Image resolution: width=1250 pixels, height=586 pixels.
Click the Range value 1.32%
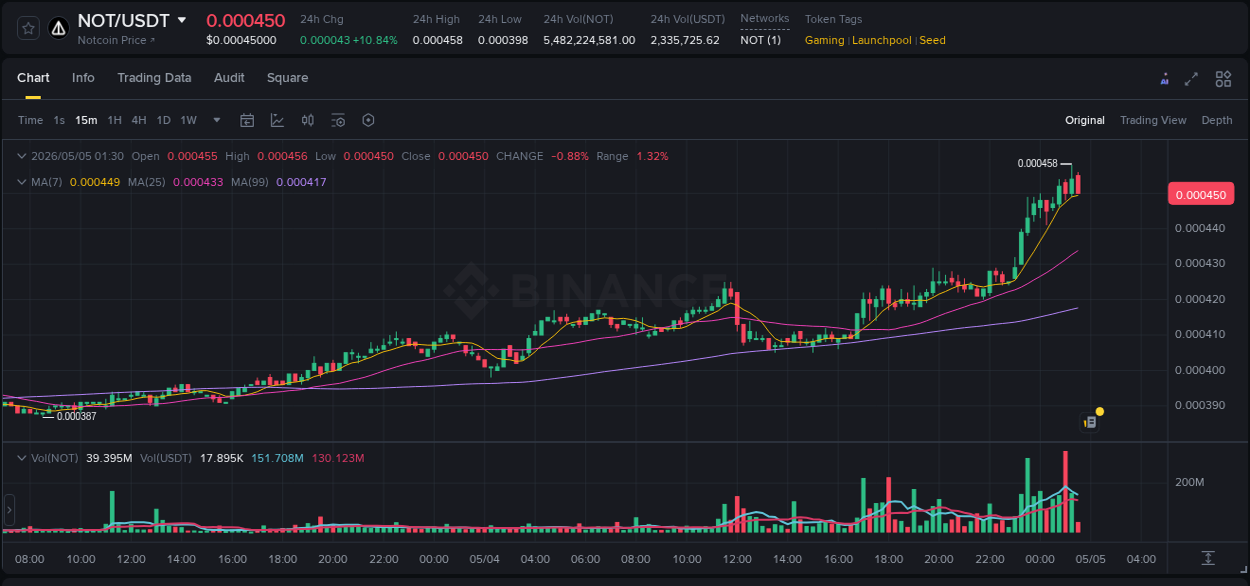(653, 156)
